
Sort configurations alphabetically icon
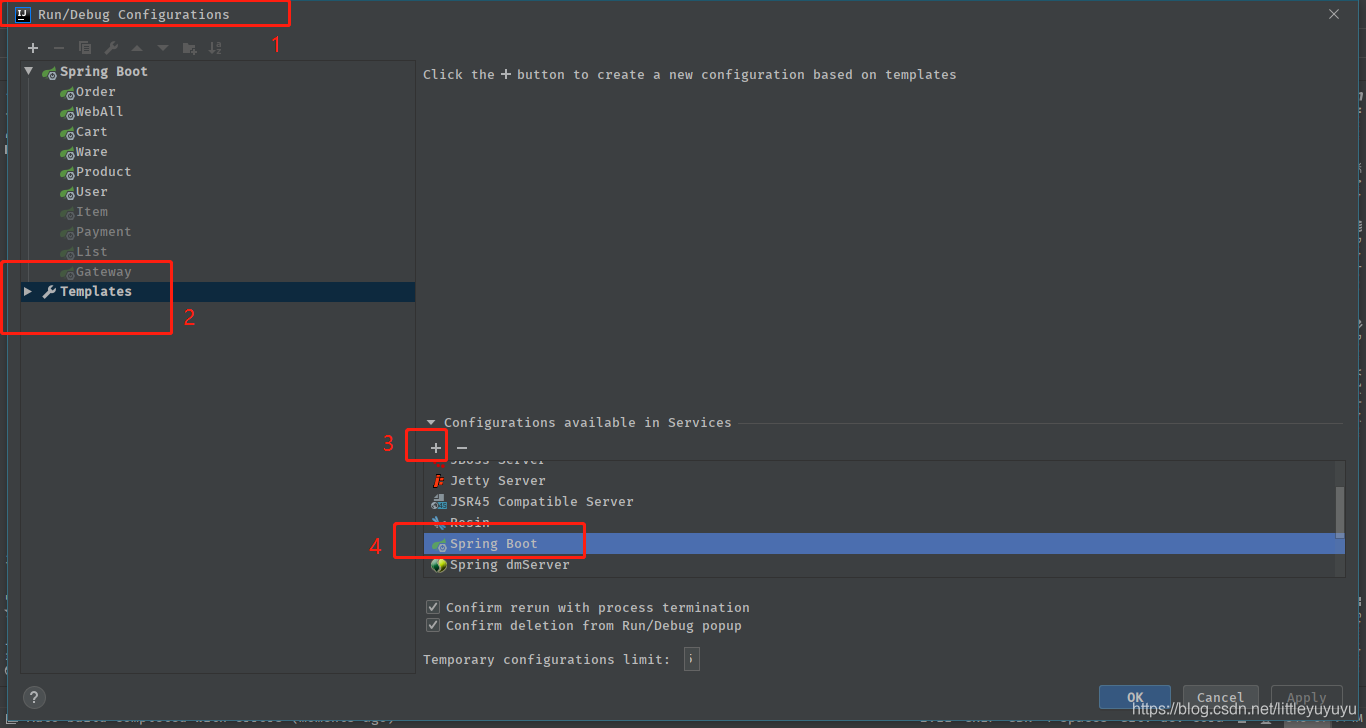pyautogui.click(x=215, y=48)
